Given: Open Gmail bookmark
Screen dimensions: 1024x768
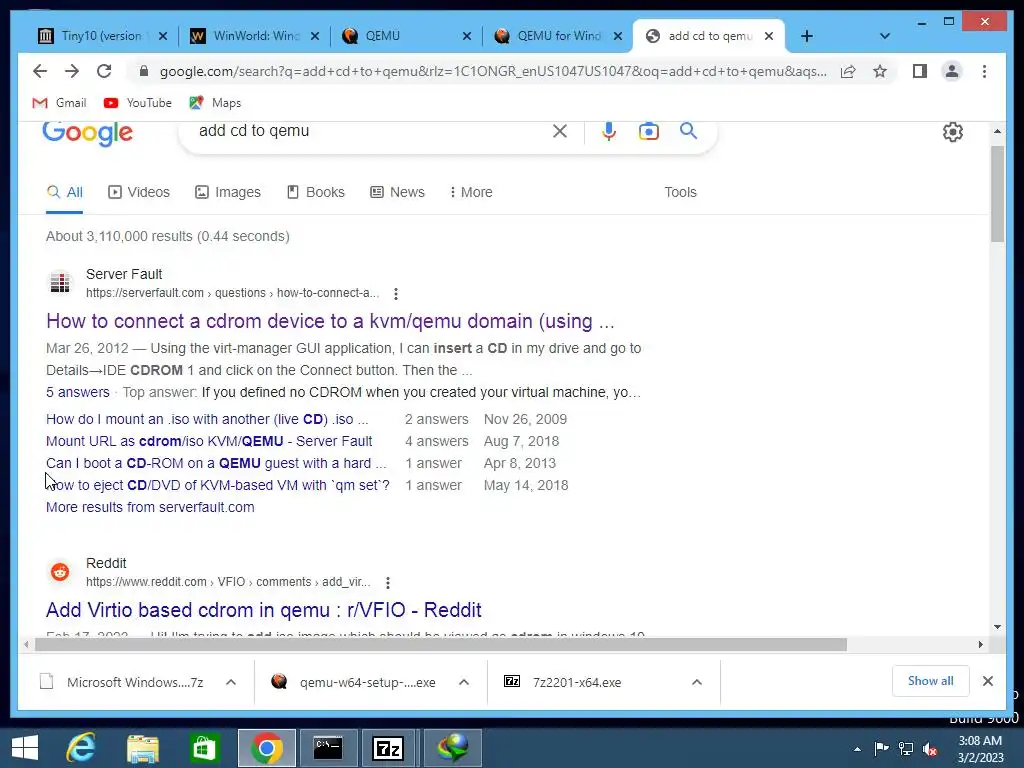Looking at the screenshot, I should click(59, 103).
